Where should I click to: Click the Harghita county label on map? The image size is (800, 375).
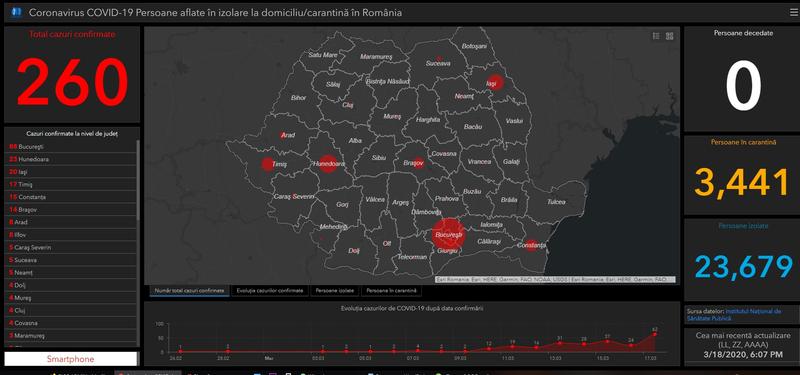[428, 120]
